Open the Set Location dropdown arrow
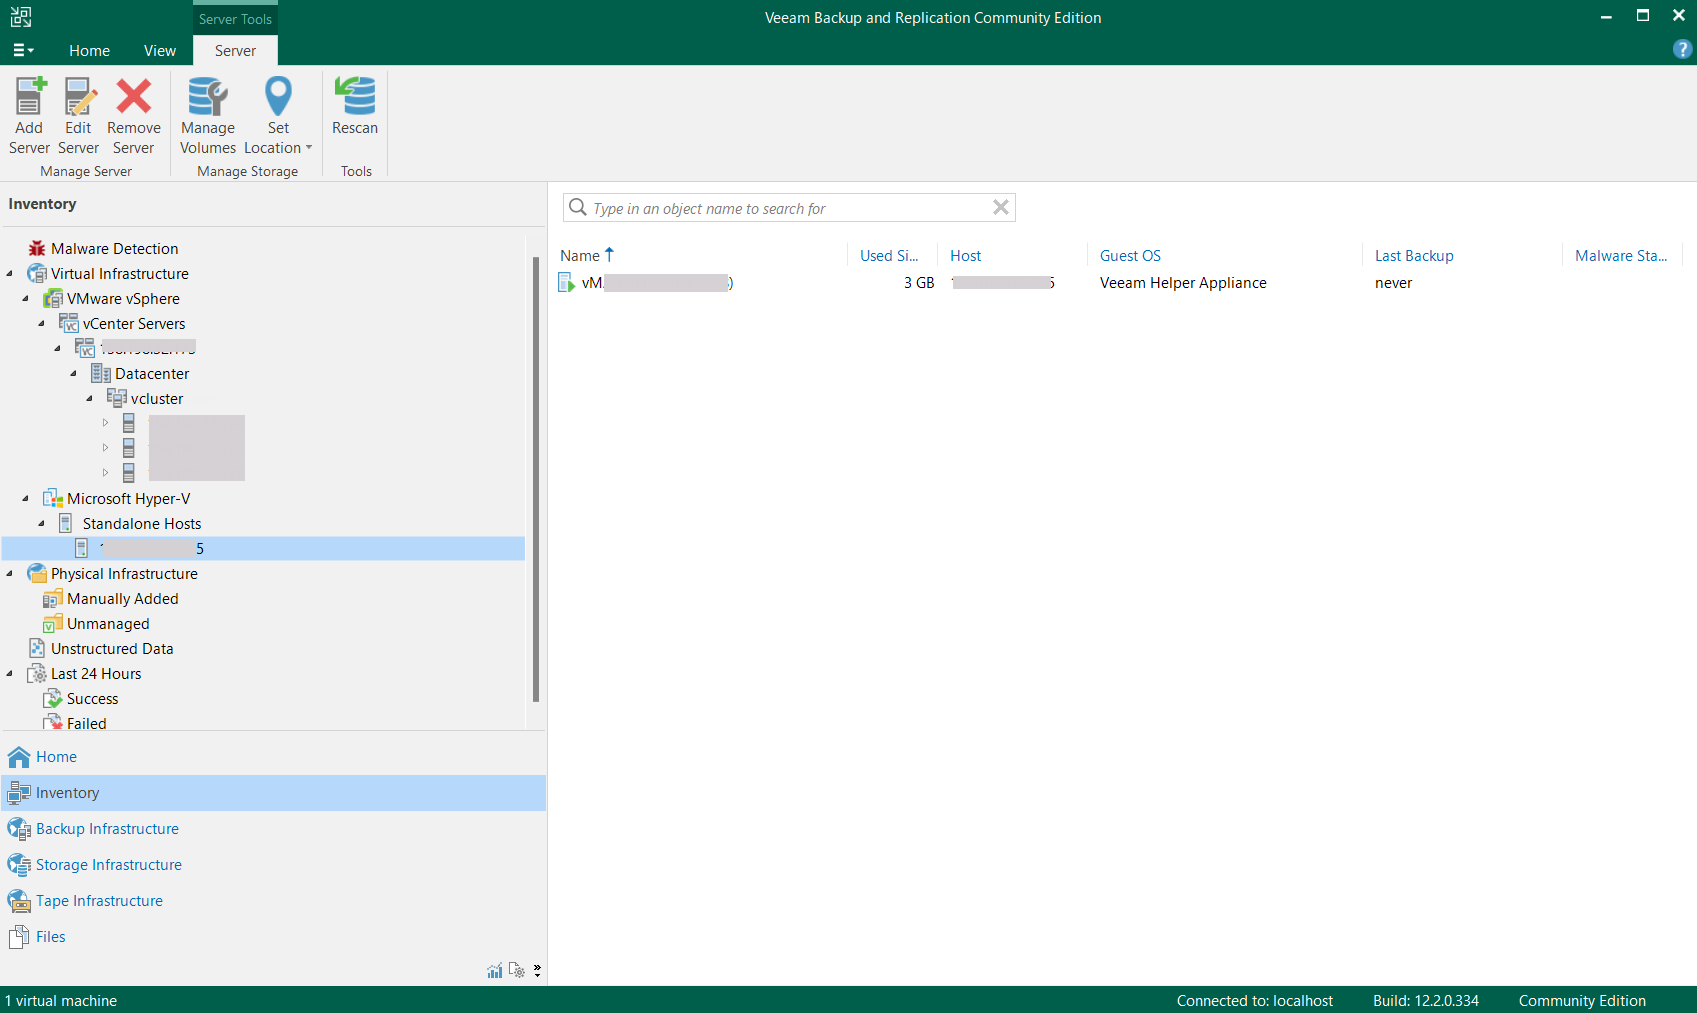 coord(309,148)
